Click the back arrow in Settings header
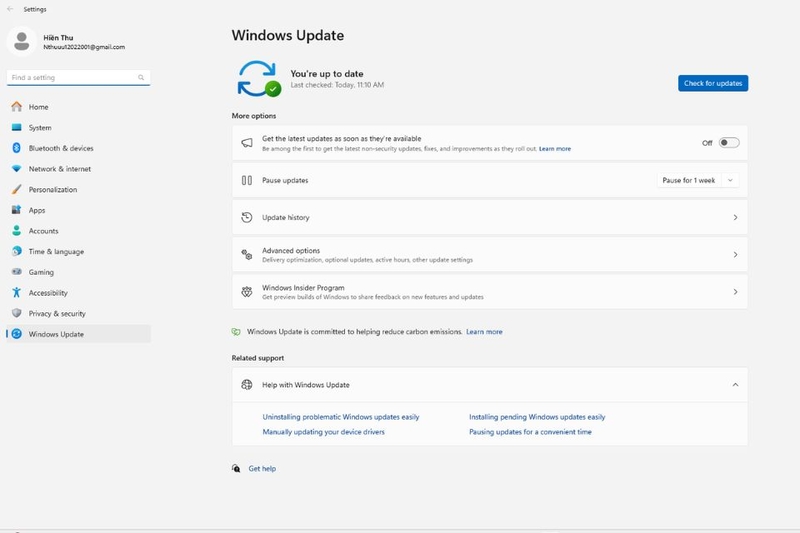The width and height of the screenshot is (800, 533). point(10,9)
